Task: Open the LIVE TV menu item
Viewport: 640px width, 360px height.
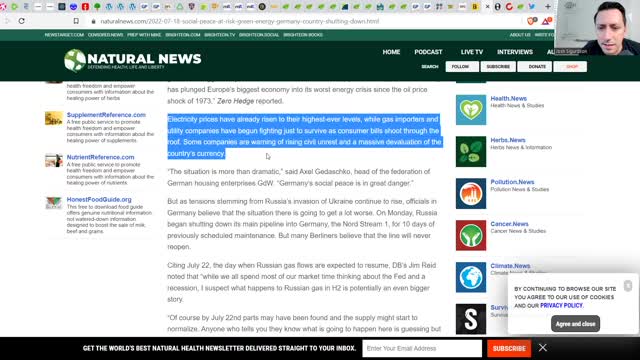Action: coord(472,52)
